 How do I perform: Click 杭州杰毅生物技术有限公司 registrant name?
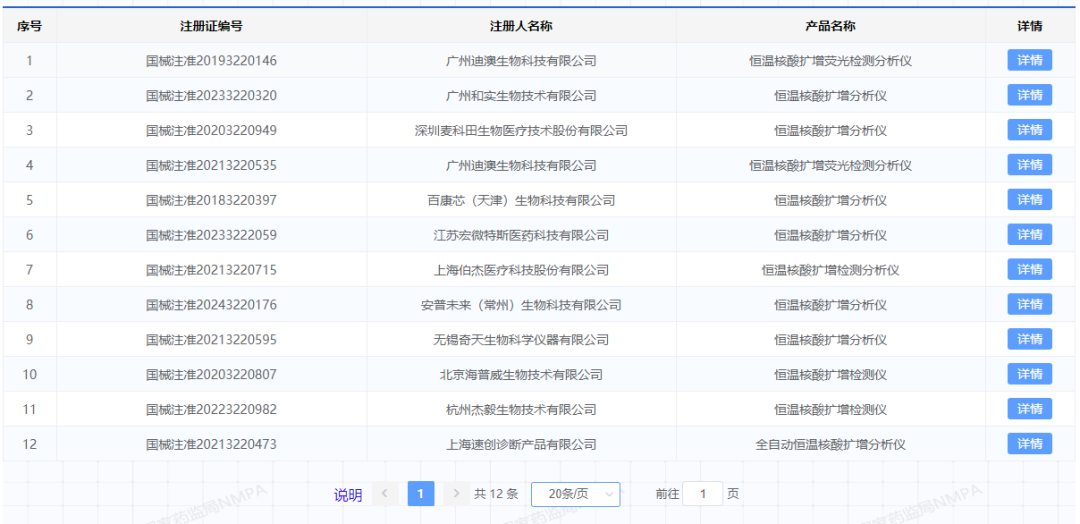[521, 410]
